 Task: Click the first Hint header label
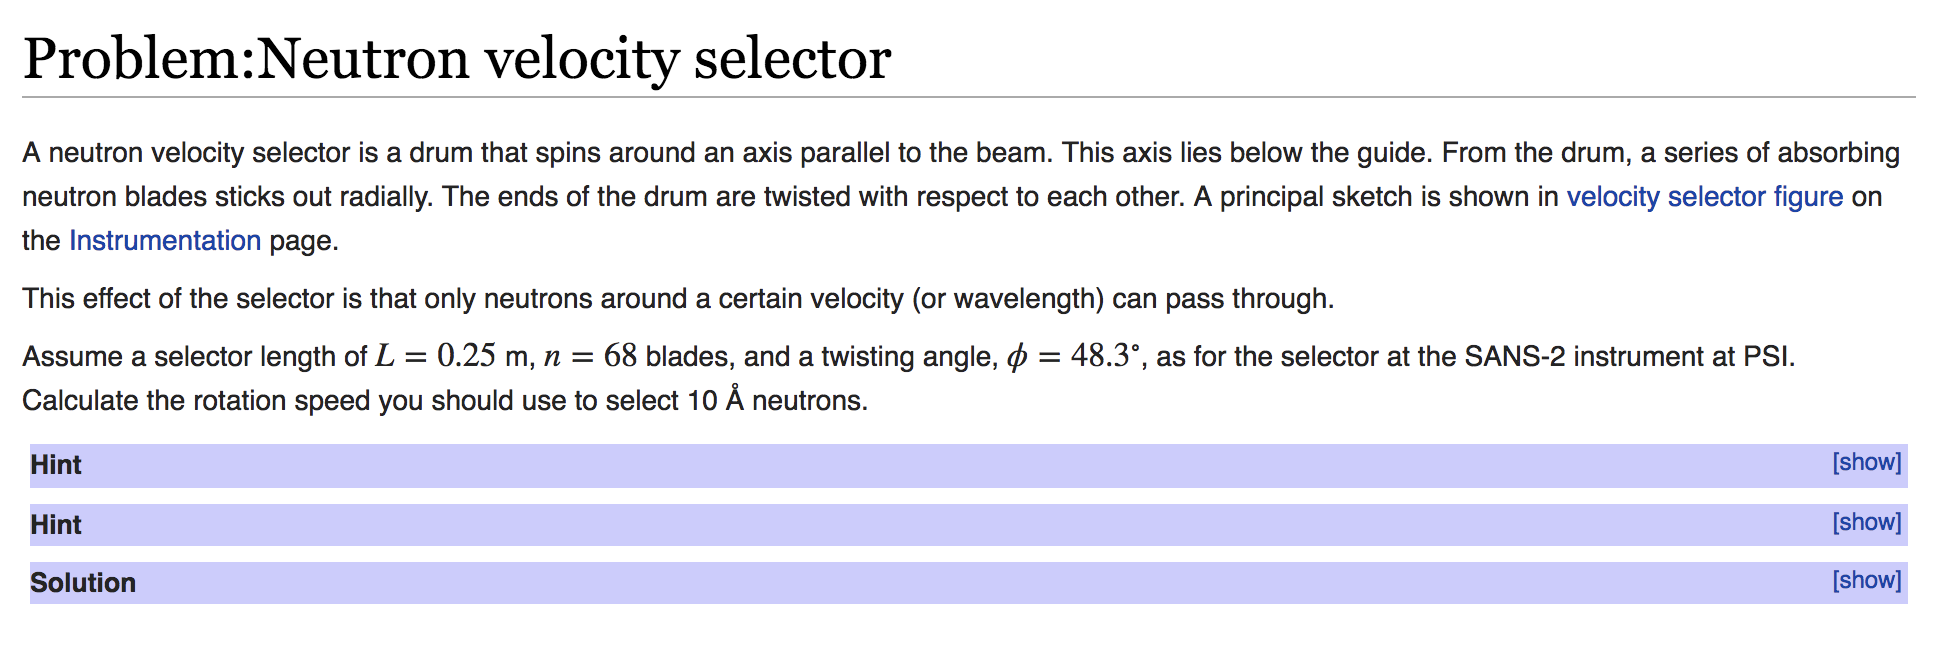pos(56,465)
